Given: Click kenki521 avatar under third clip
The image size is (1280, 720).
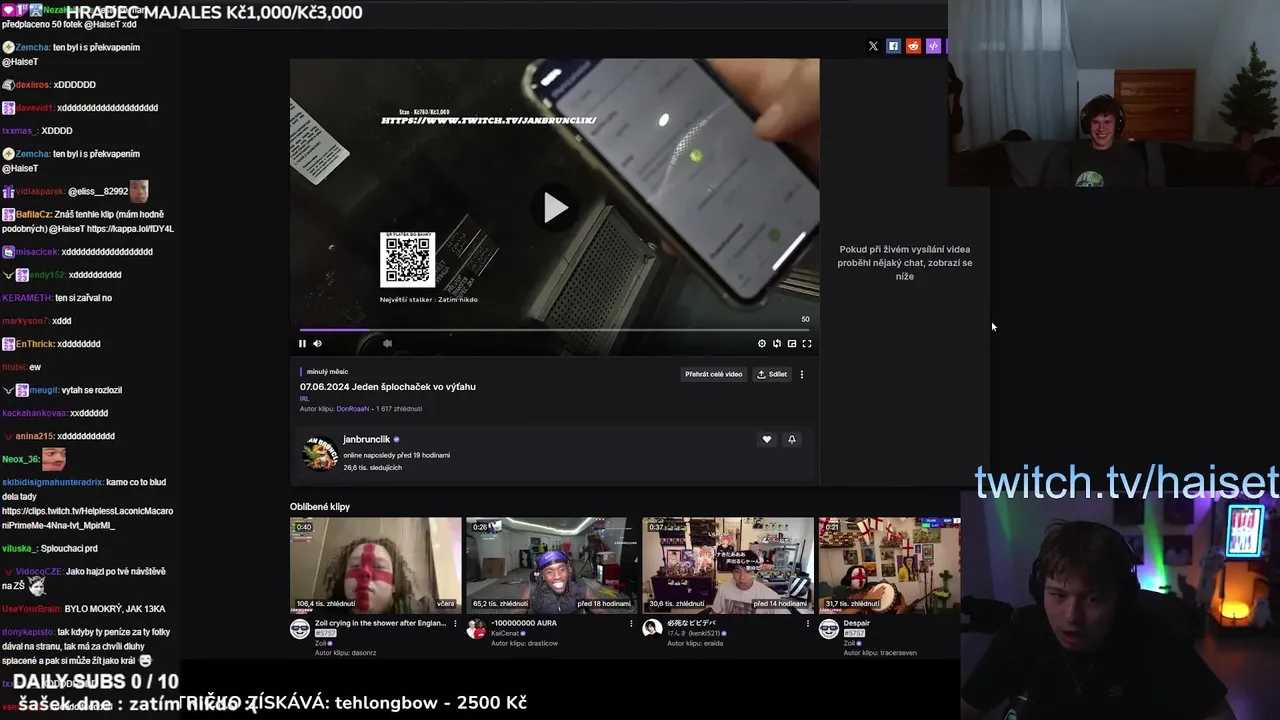Looking at the screenshot, I should click(652, 628).
